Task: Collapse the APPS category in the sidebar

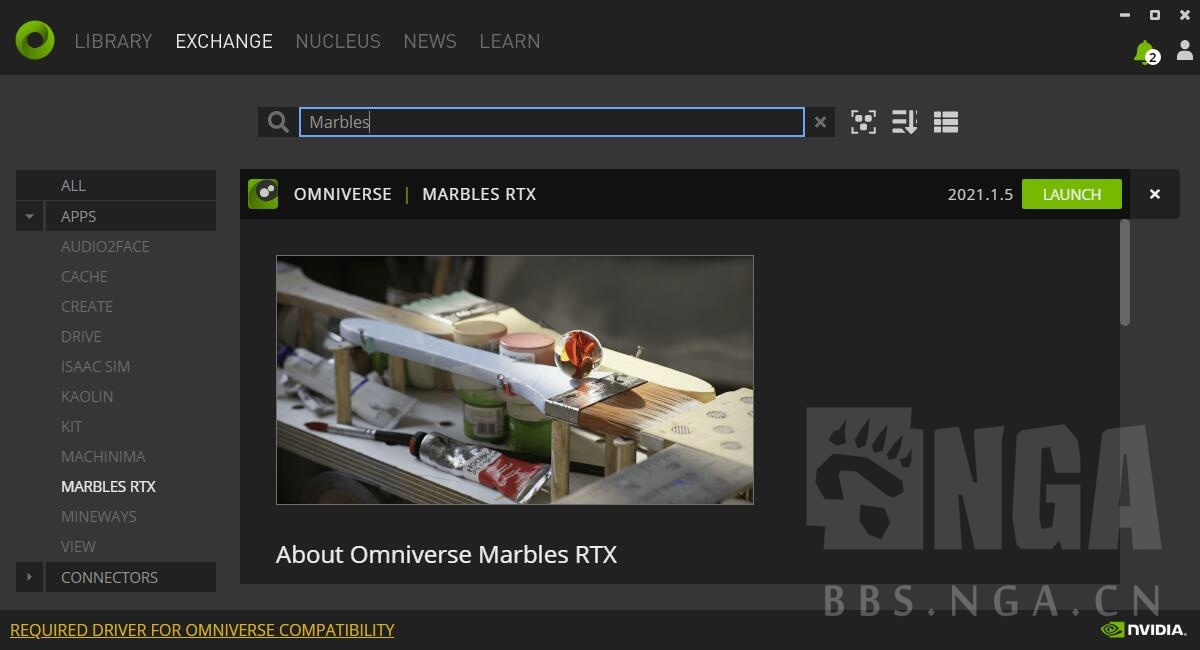Action: click(28, 215)
